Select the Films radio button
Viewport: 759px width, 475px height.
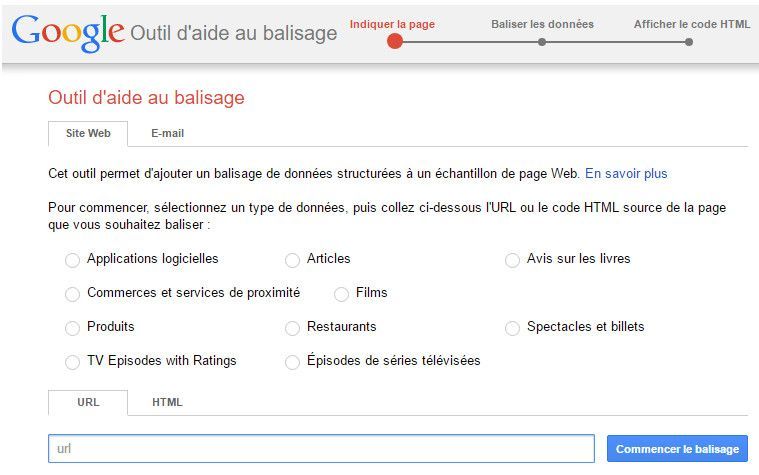point(341,294)
